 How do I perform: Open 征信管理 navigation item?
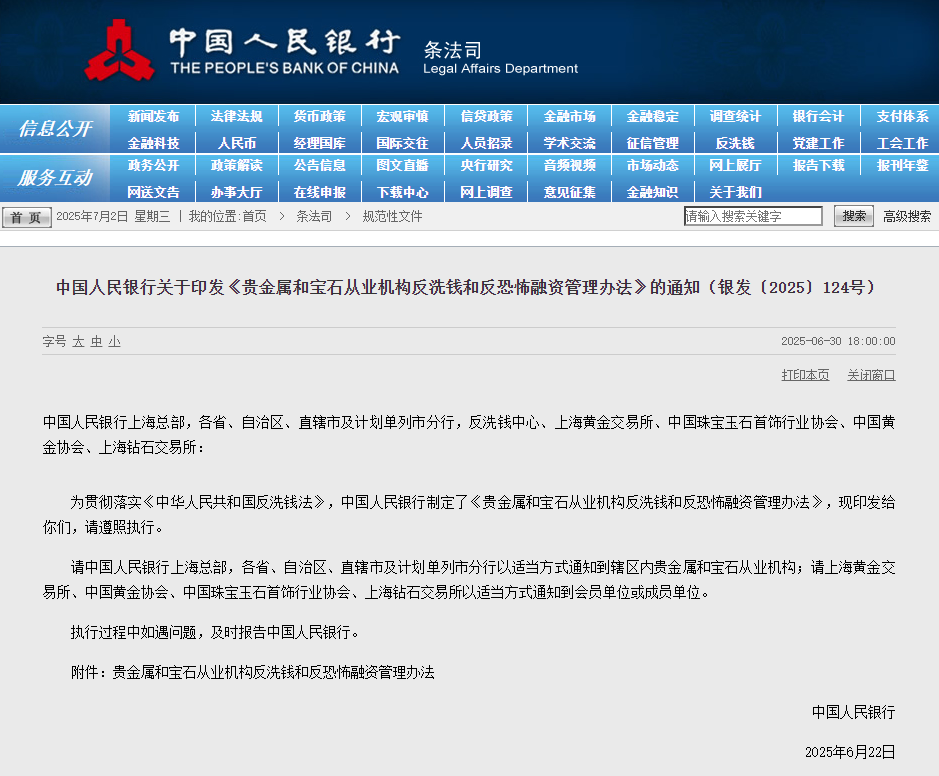point(653,143)
